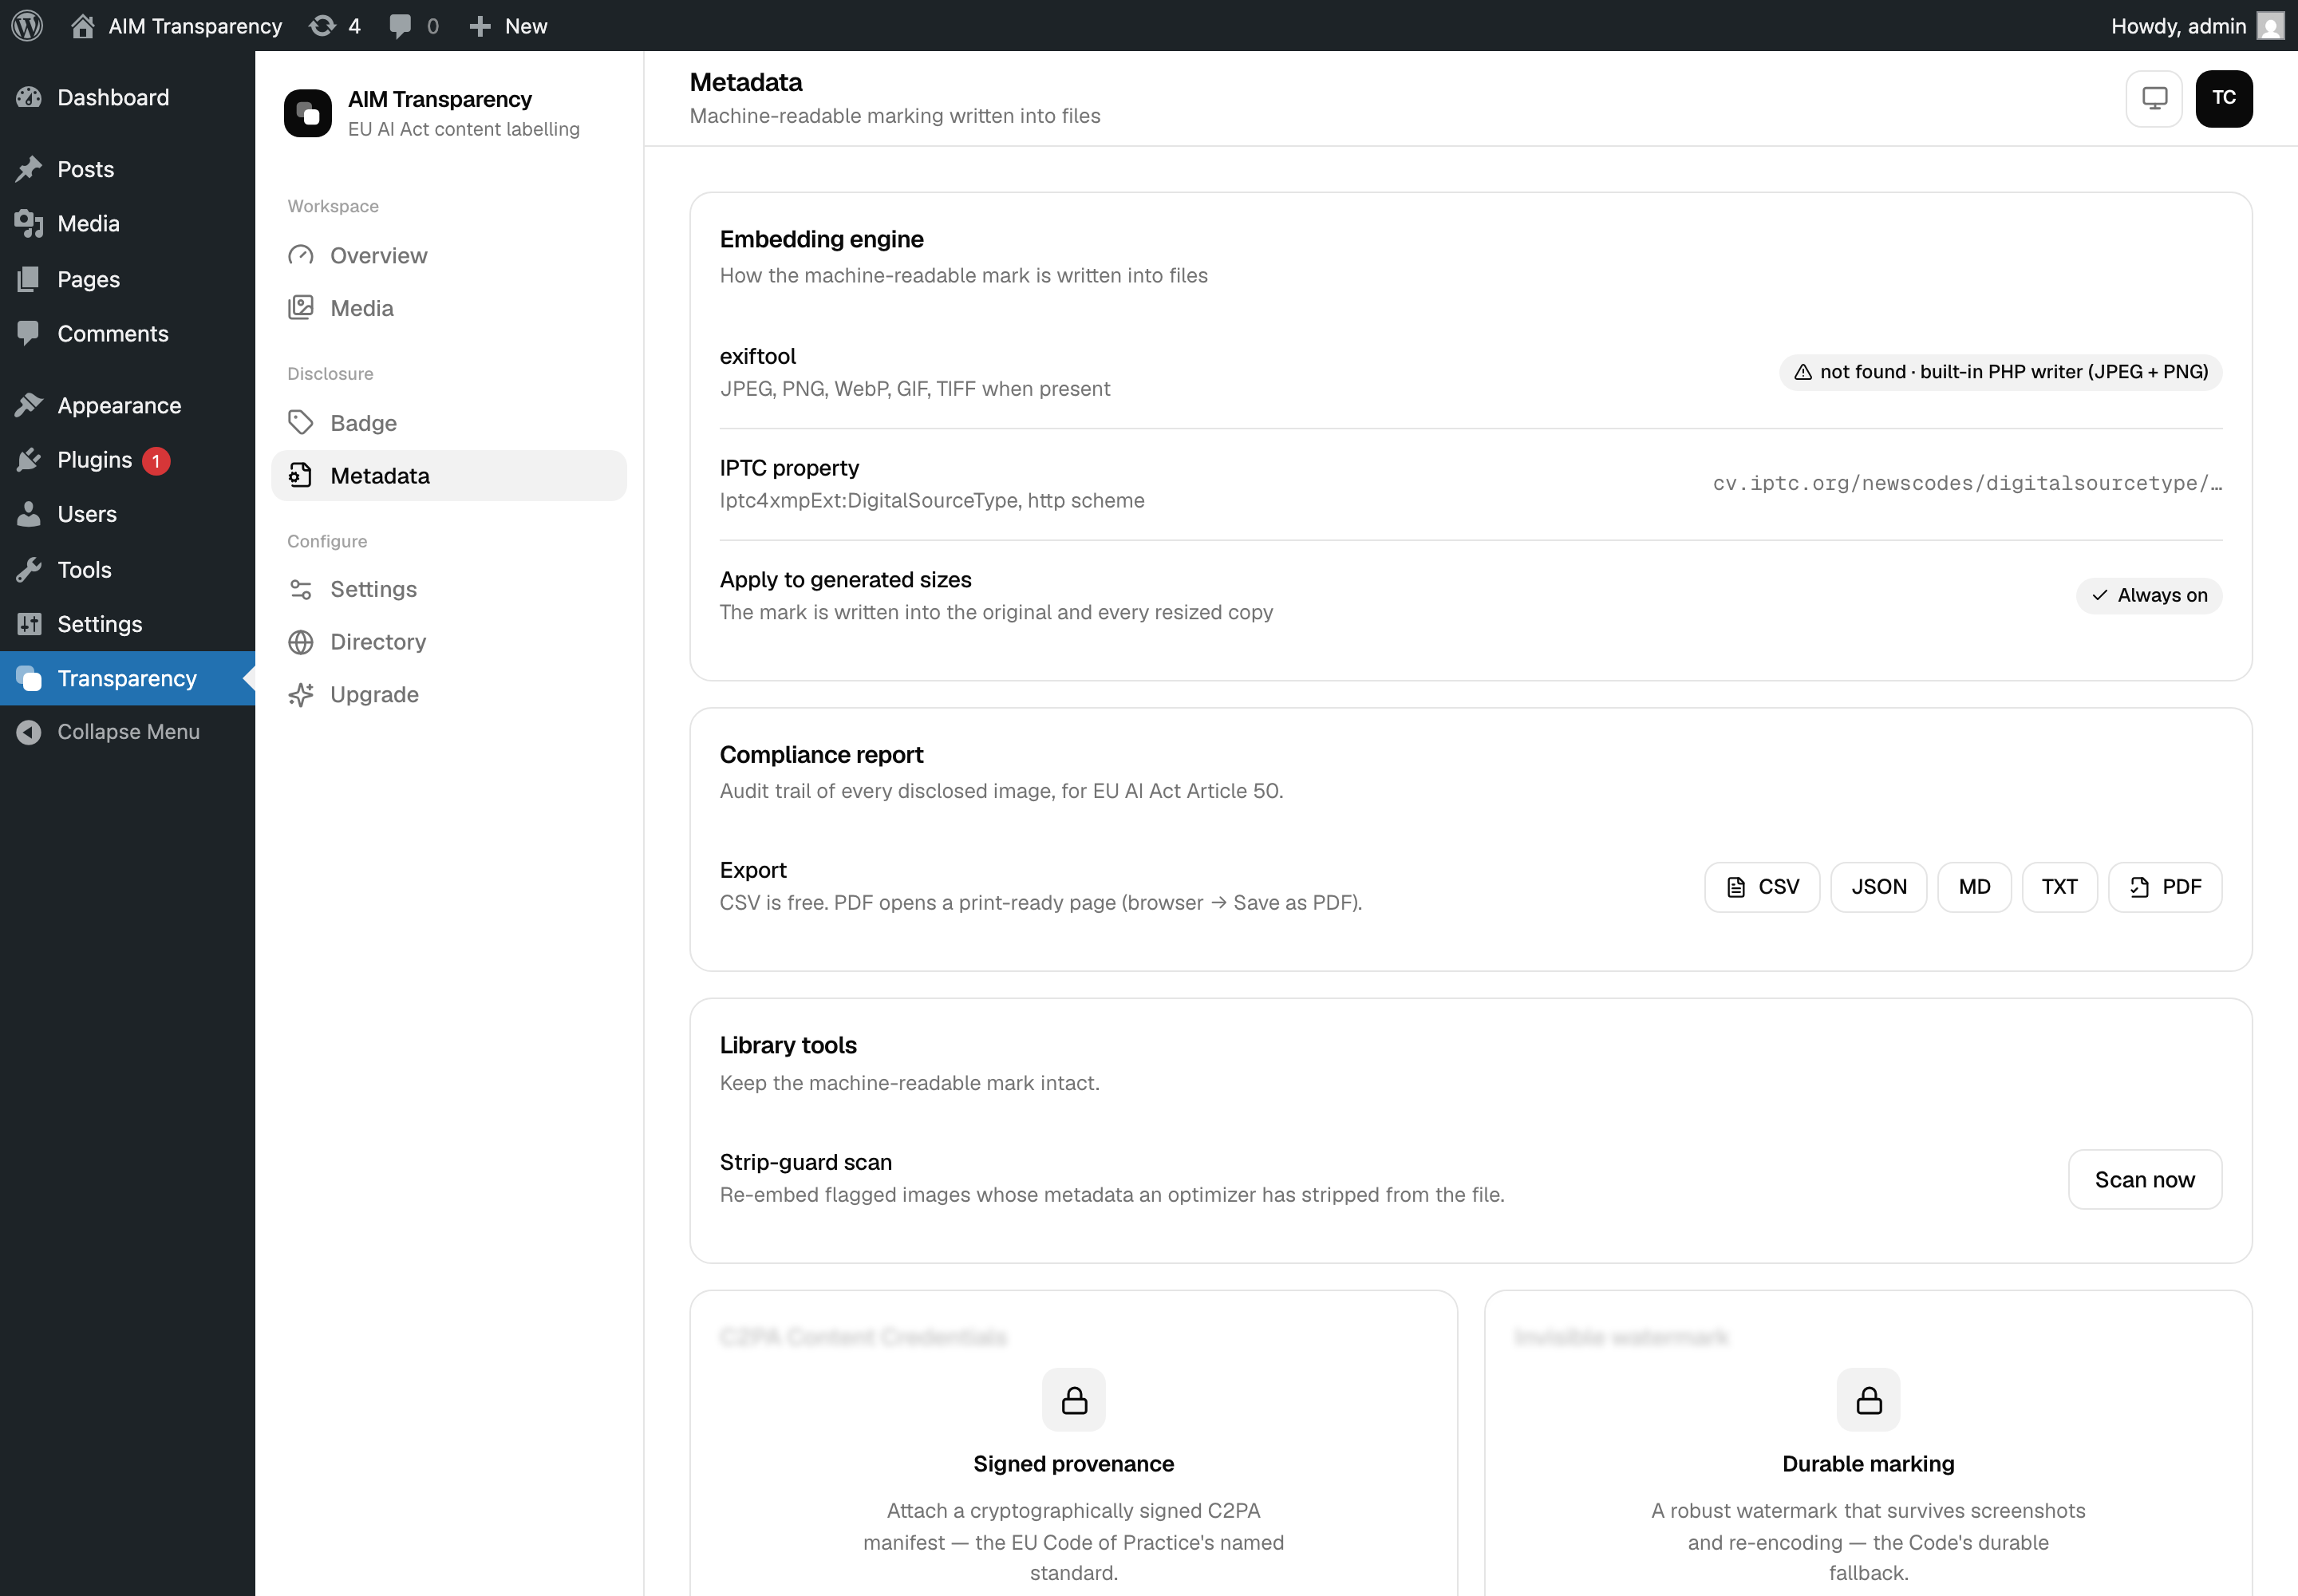The image size is (2298, 1596).
Task: Click the Always on status pill
Action: click(x=2149, y=595)
